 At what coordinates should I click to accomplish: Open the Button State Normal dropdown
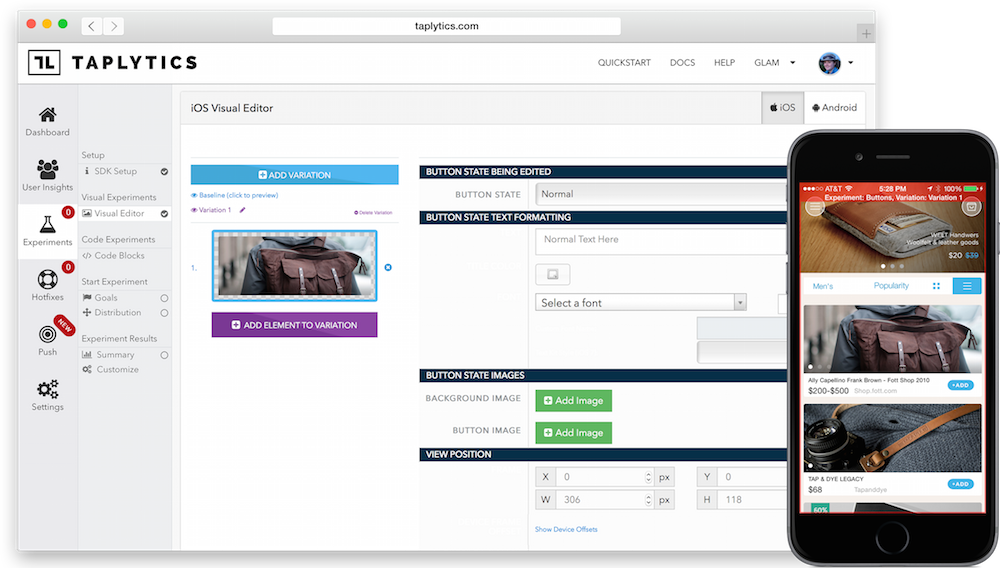tap(661, 194)
